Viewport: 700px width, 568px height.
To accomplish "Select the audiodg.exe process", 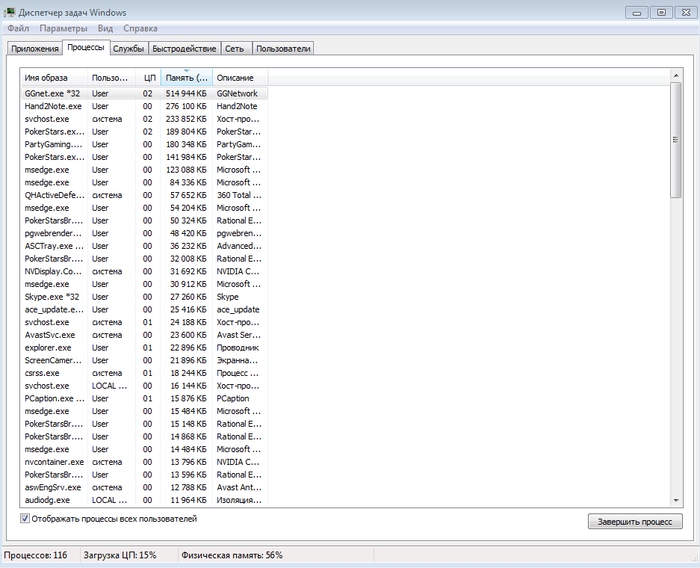I will tap(144, 500).
